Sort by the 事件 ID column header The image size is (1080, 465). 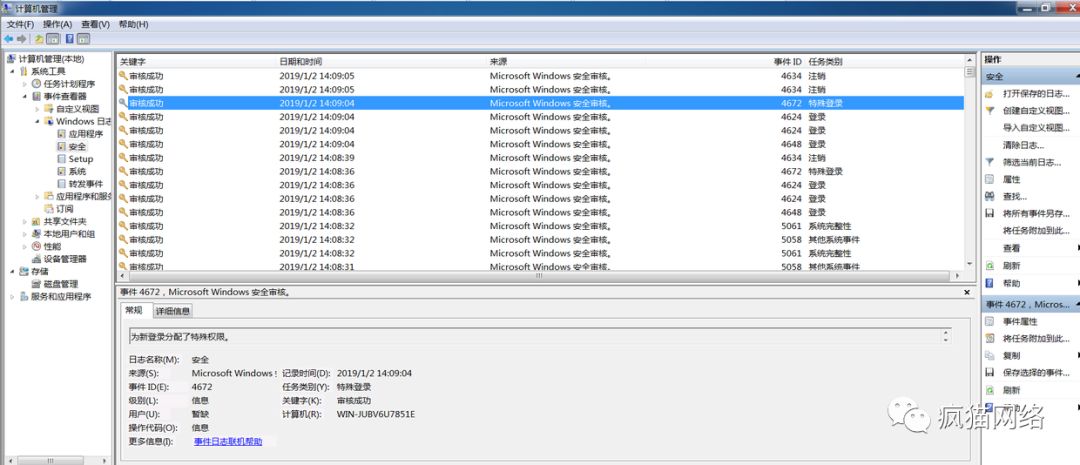point(787,62)
